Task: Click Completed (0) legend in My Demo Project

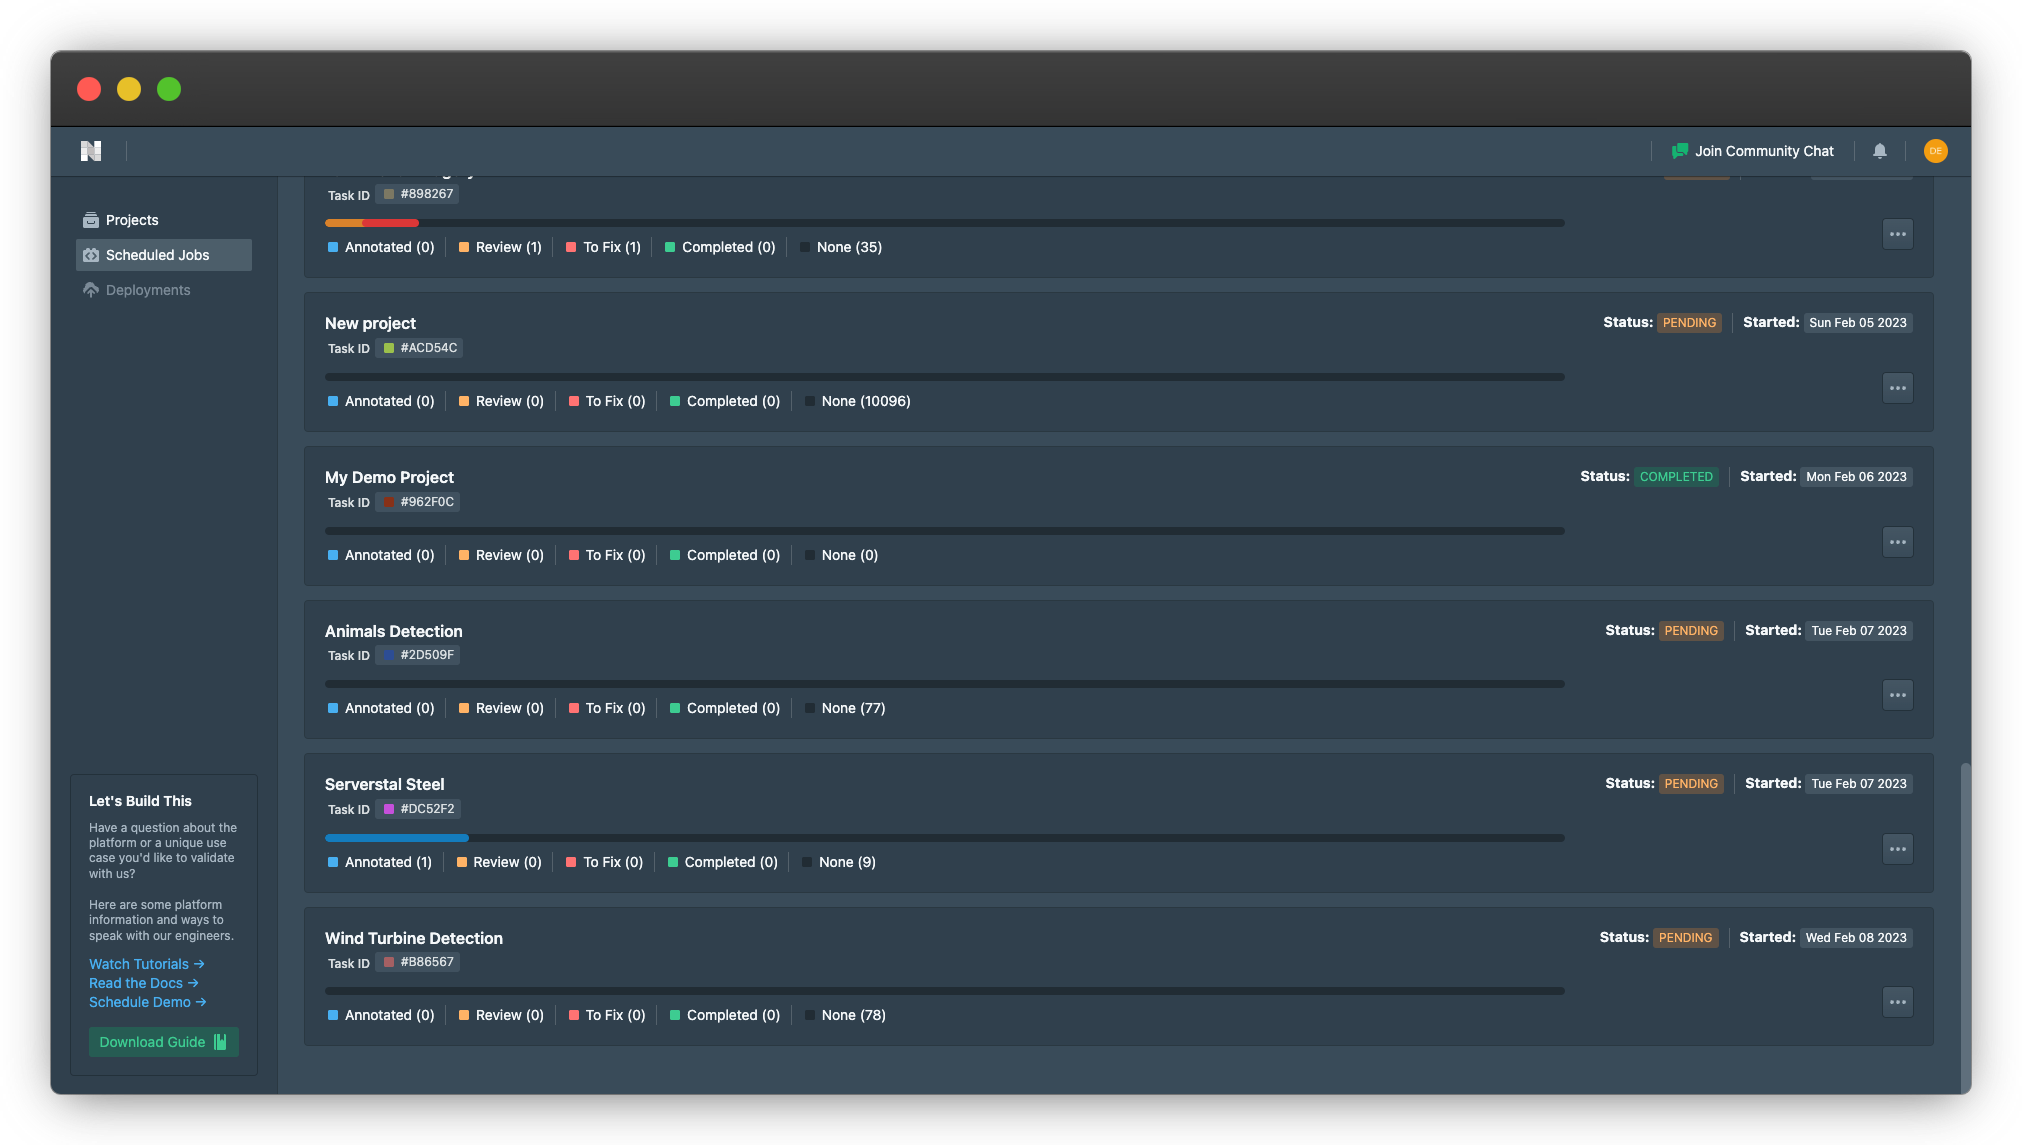Action: 724,555
